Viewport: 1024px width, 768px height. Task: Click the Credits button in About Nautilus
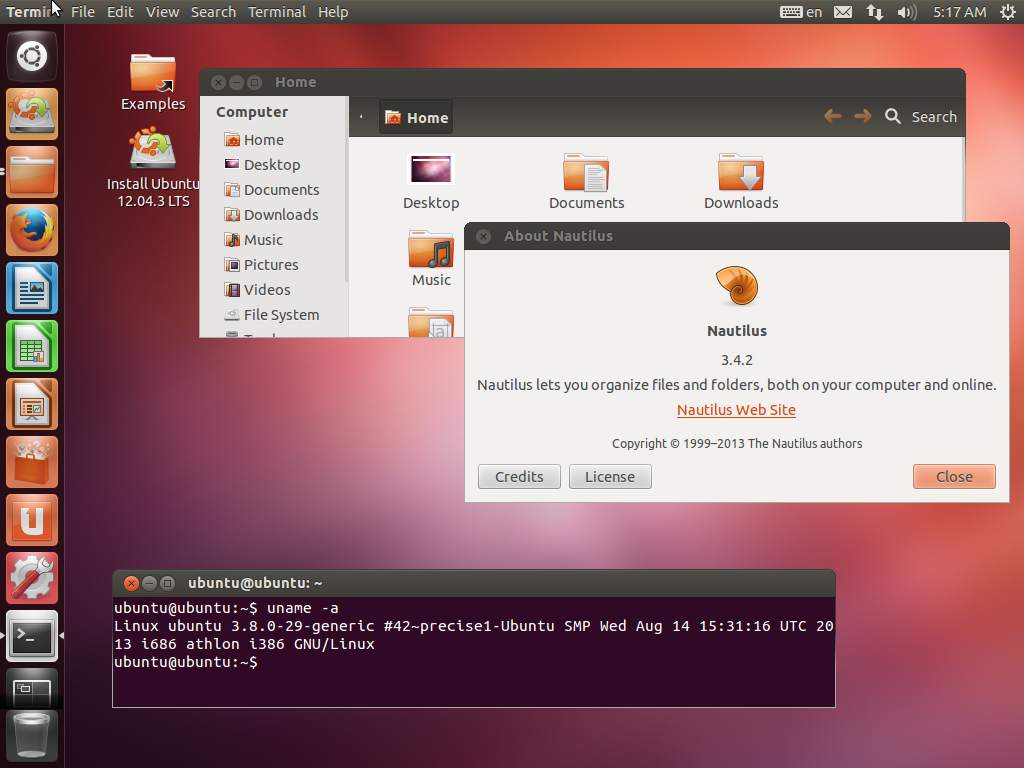point(519,477)
